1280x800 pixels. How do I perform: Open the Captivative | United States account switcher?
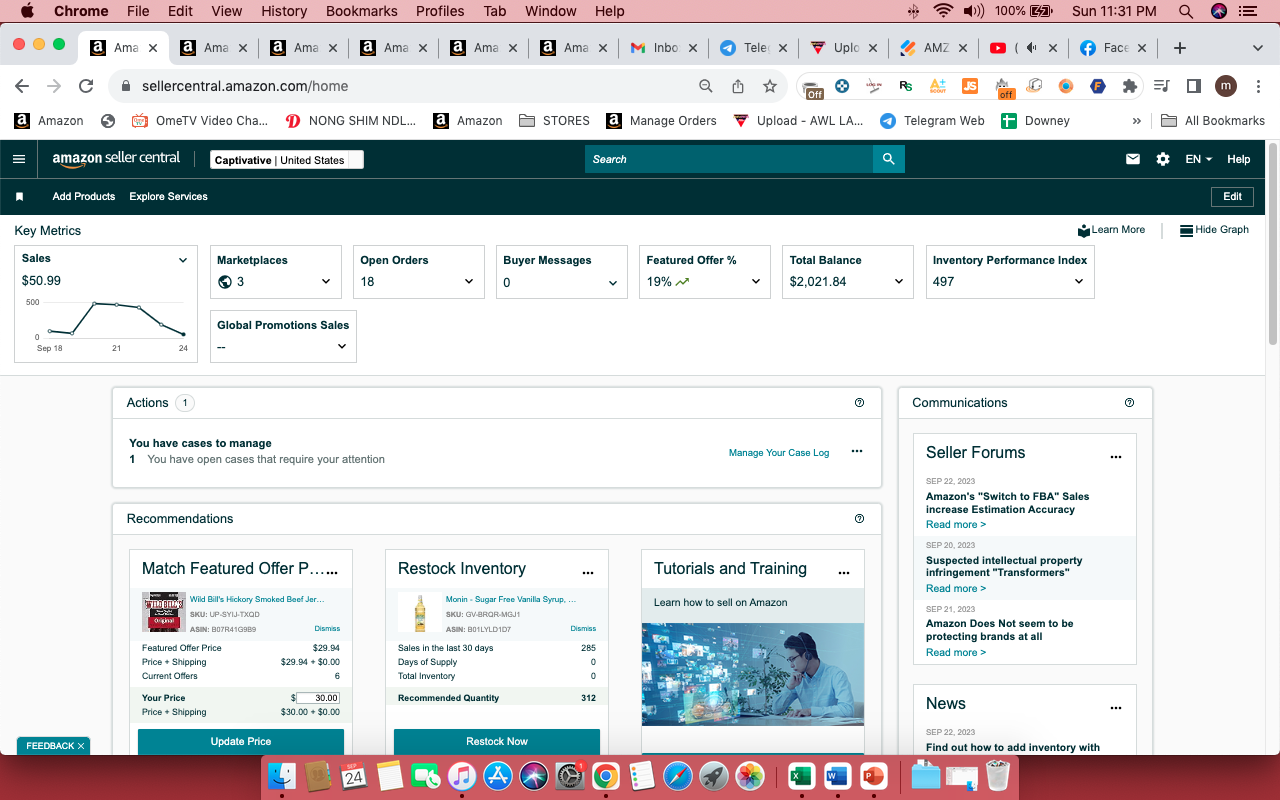click(x=287, y=160)
